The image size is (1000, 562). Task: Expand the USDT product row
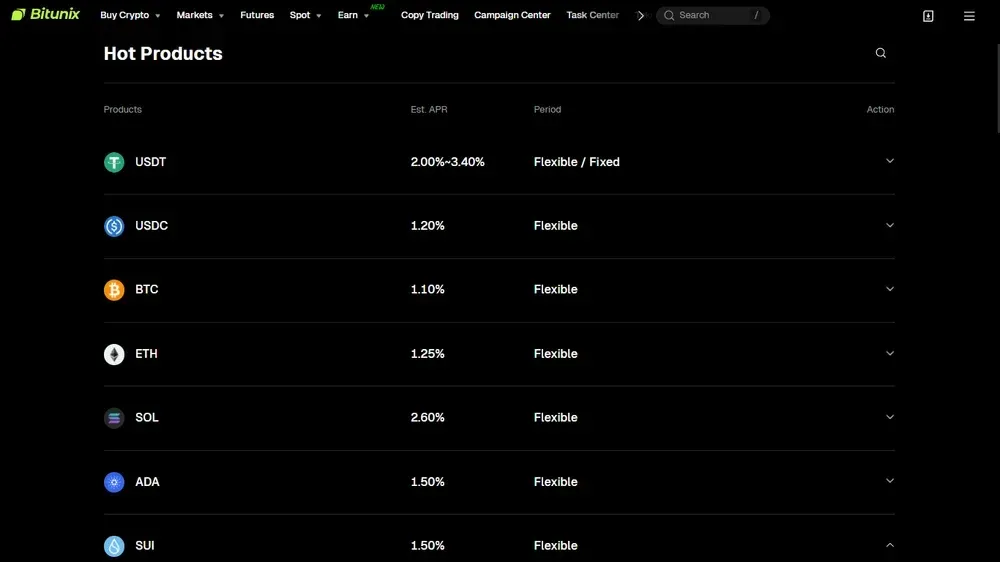(x=890, y=161)
